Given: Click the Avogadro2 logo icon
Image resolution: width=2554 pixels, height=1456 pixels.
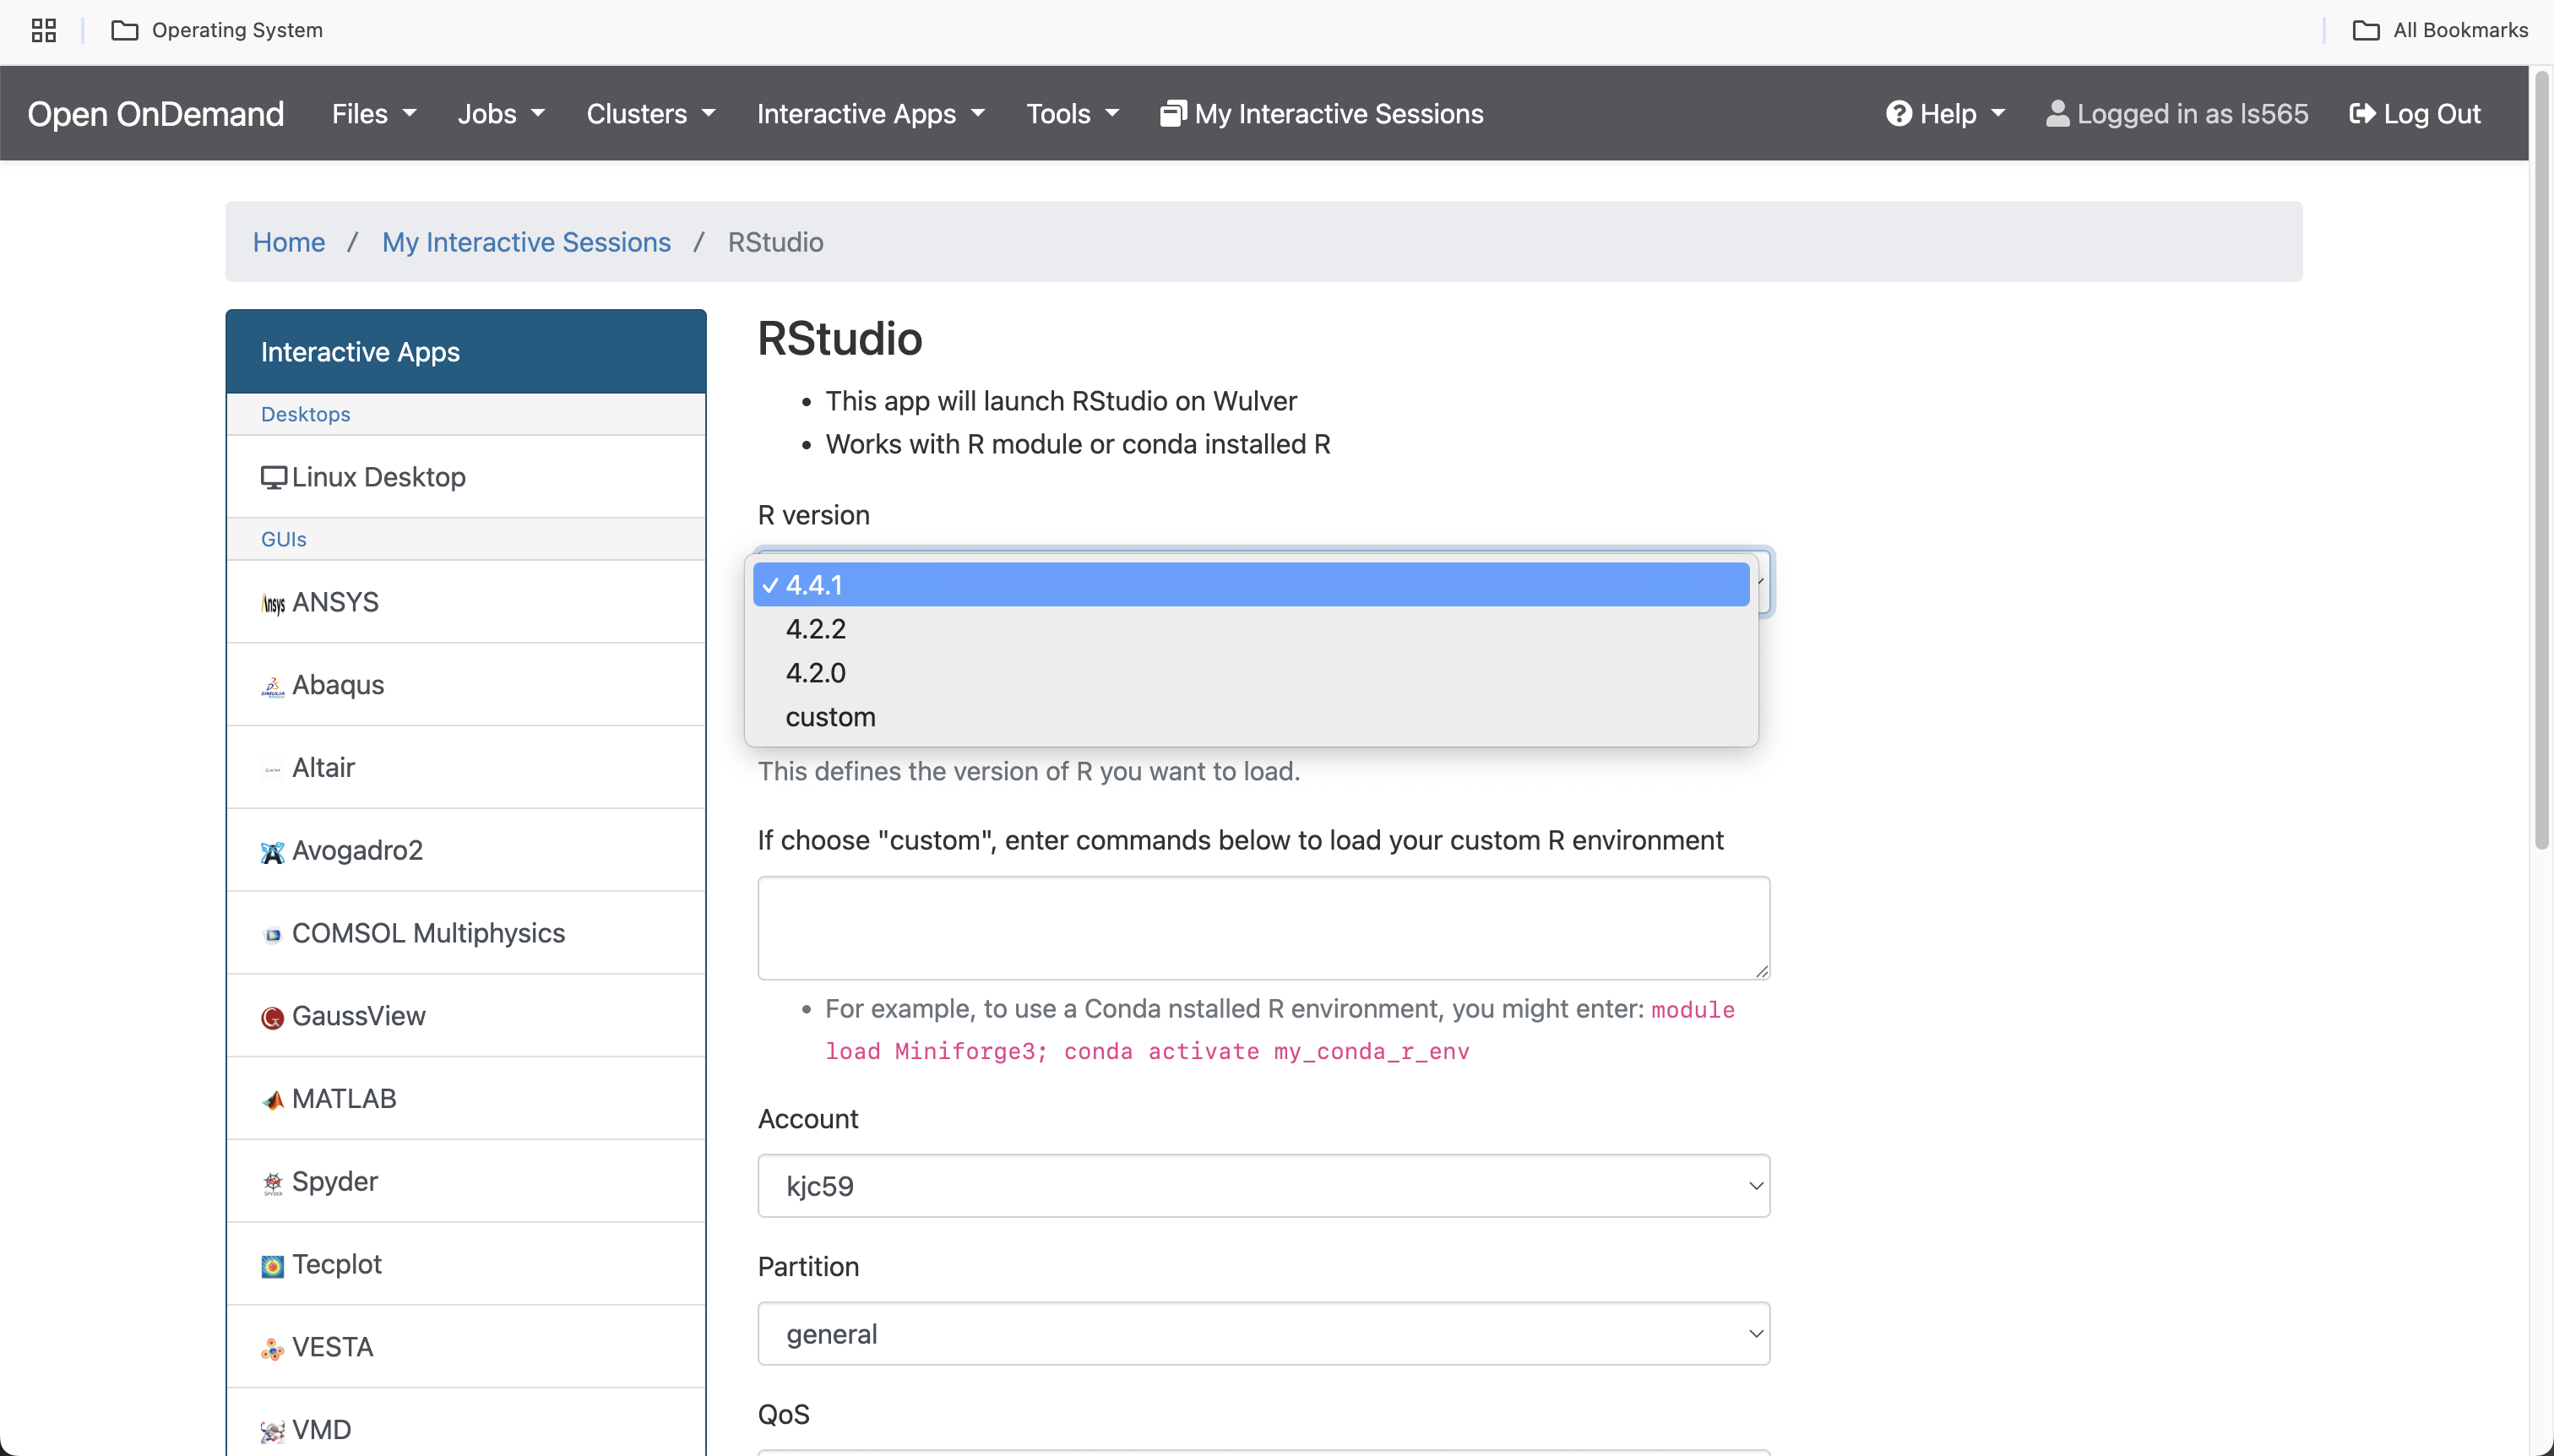Looking at the screenshot, I should (x=273, y=852).
